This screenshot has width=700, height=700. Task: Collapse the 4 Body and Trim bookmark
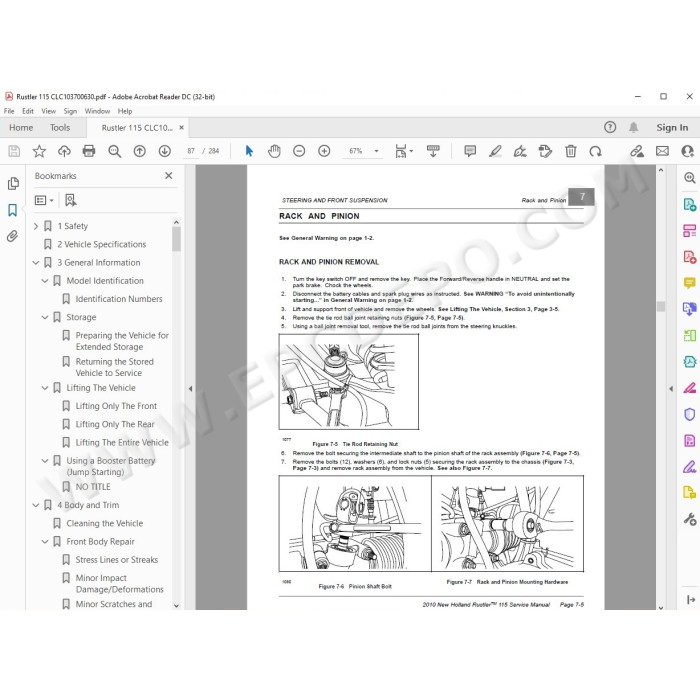tap(36, 505)
